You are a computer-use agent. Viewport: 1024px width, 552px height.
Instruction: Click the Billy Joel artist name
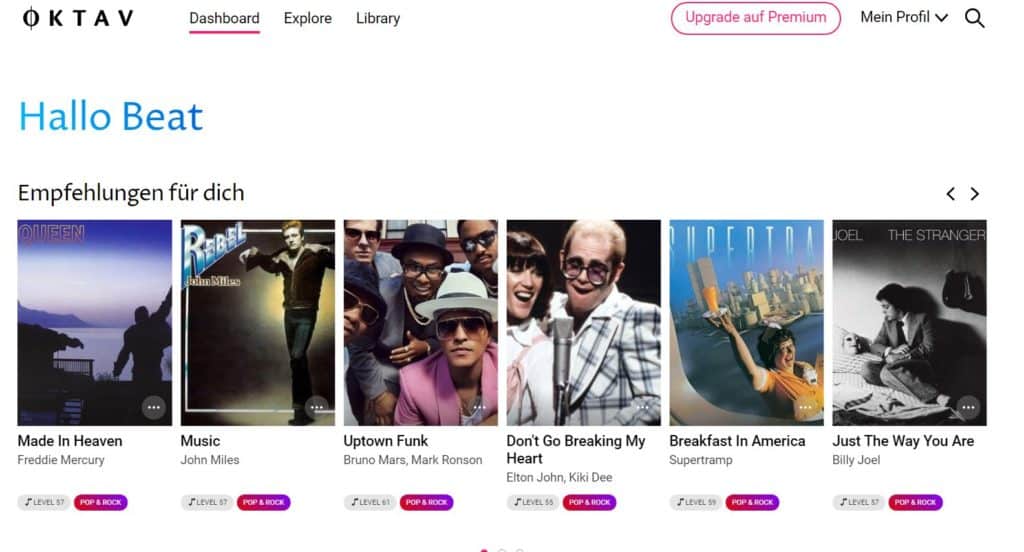(856, 460)
